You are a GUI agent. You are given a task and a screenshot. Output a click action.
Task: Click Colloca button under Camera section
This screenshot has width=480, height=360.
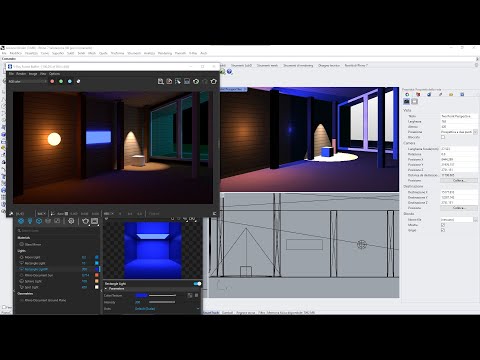[459, 180]
